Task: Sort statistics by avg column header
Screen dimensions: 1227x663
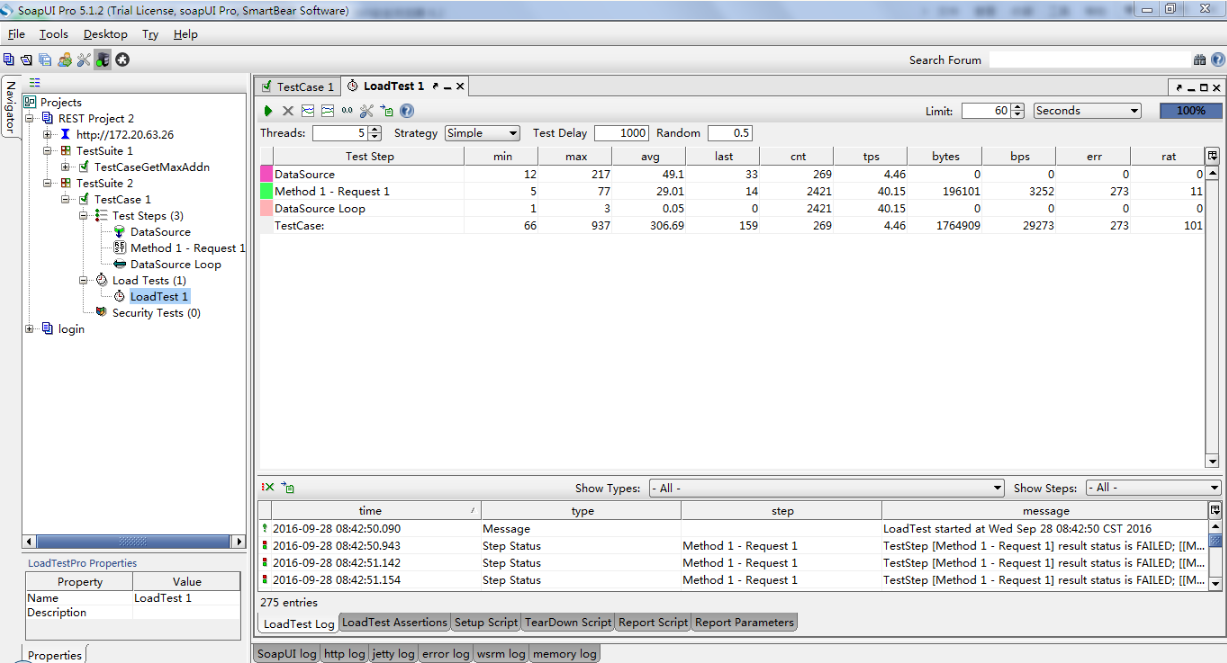Action: click(x=650, y=156)
